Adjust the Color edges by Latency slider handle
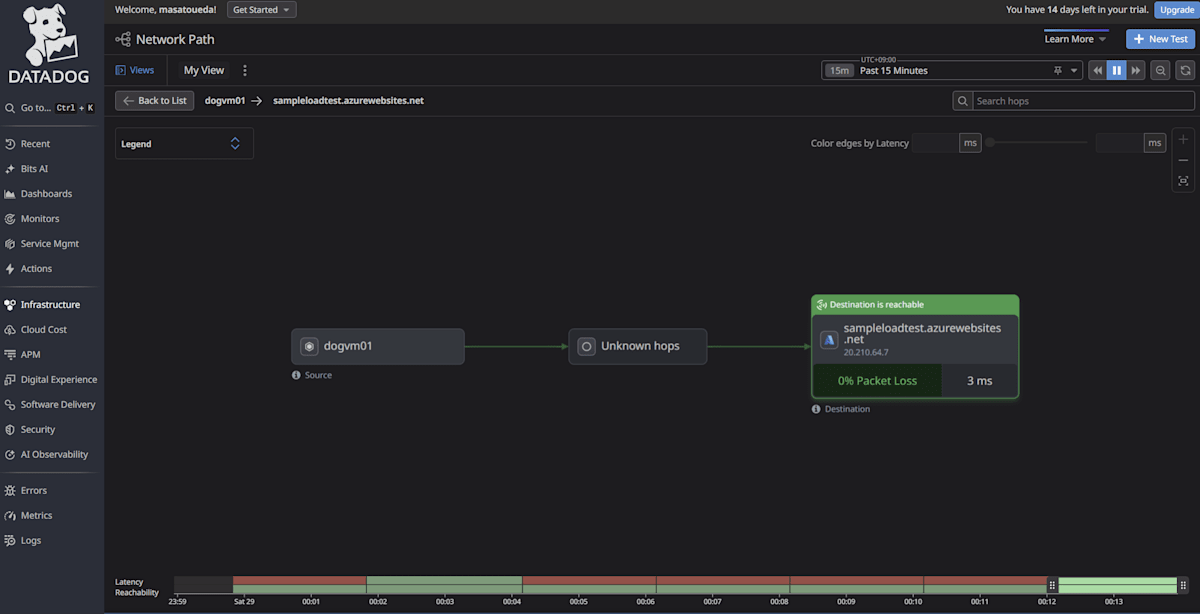The image size is (1200, 614). tap(990, 143)
